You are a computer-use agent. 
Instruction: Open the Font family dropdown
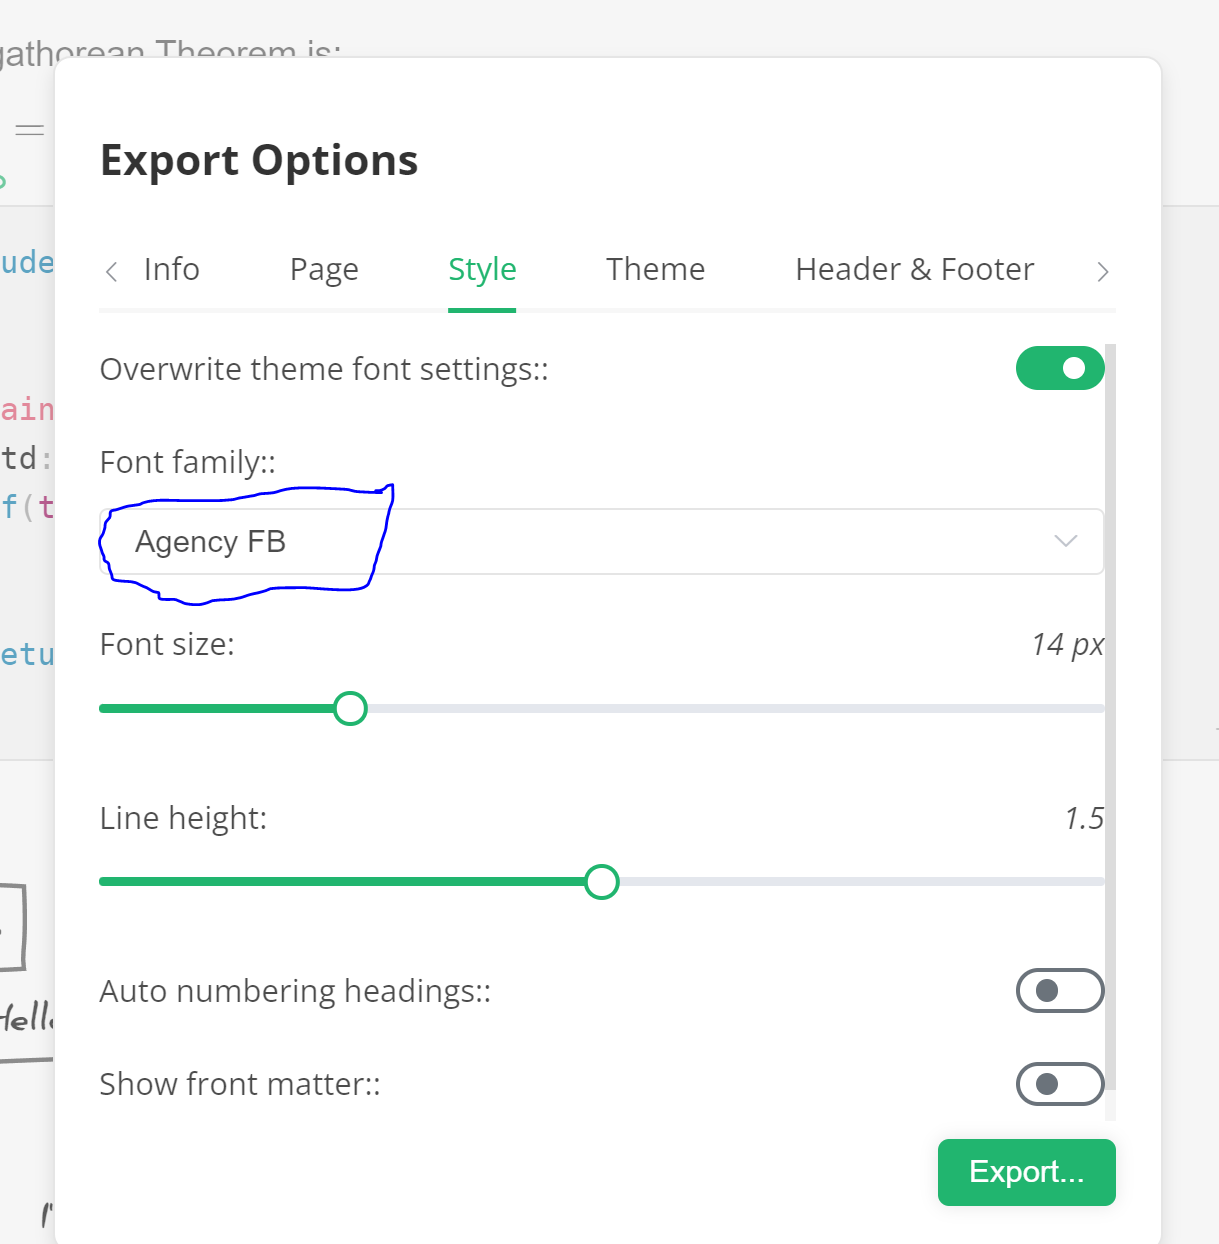point(600,541)
